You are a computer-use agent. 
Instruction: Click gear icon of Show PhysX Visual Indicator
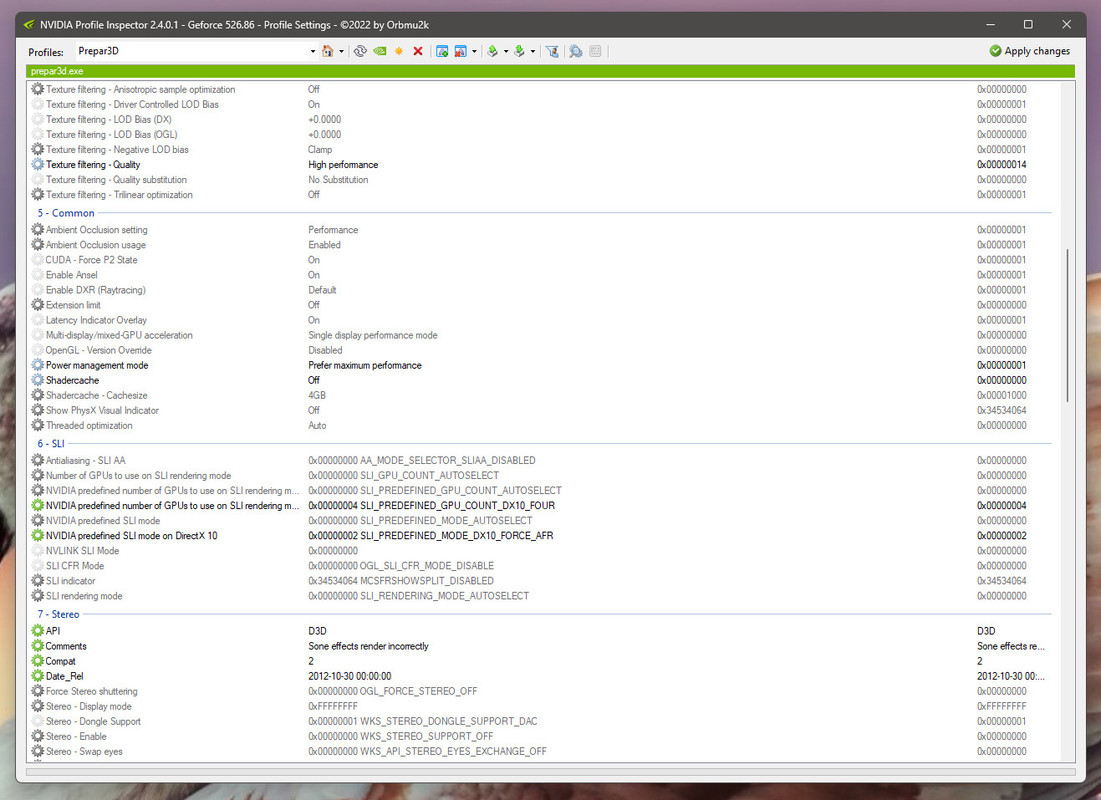point(38,410)
